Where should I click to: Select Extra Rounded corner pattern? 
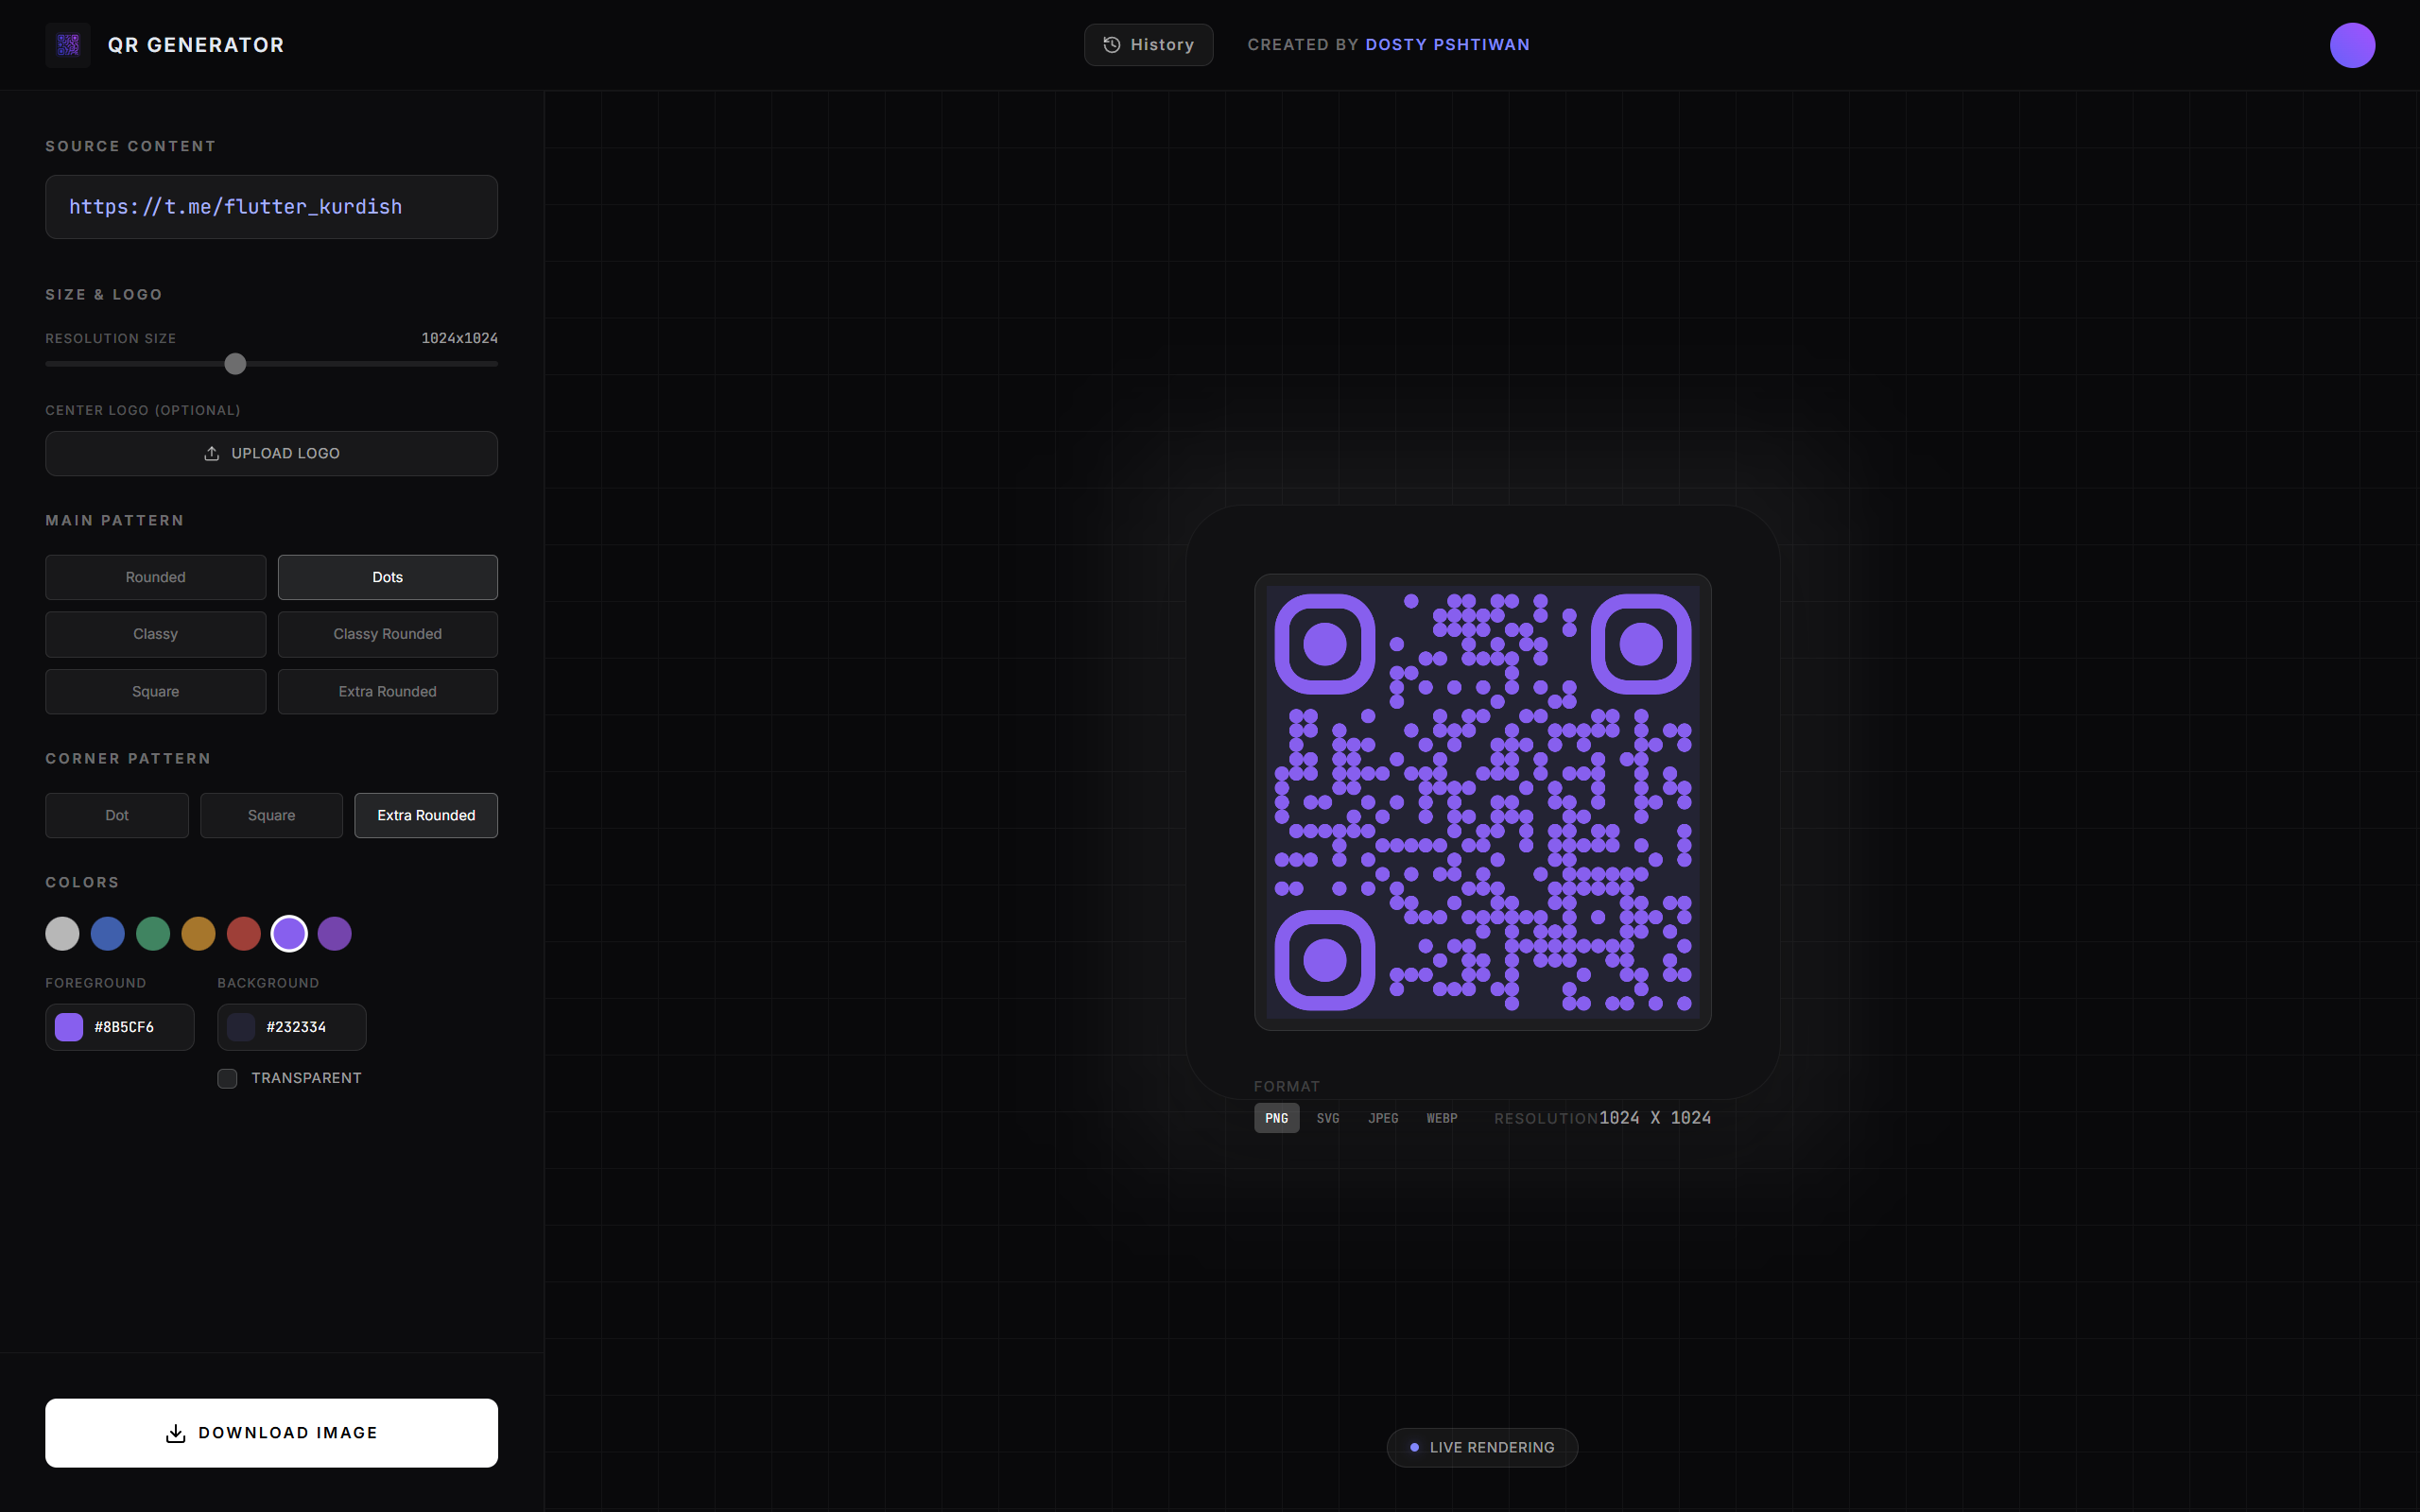(x=426, y=815)
